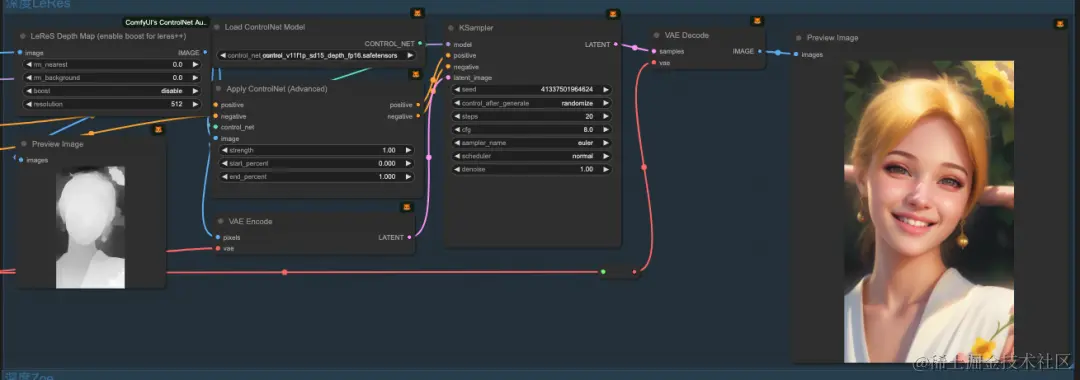Click the seed value field in KSampler
This screenshot has height=380, width=1080.
pos(532,89)
